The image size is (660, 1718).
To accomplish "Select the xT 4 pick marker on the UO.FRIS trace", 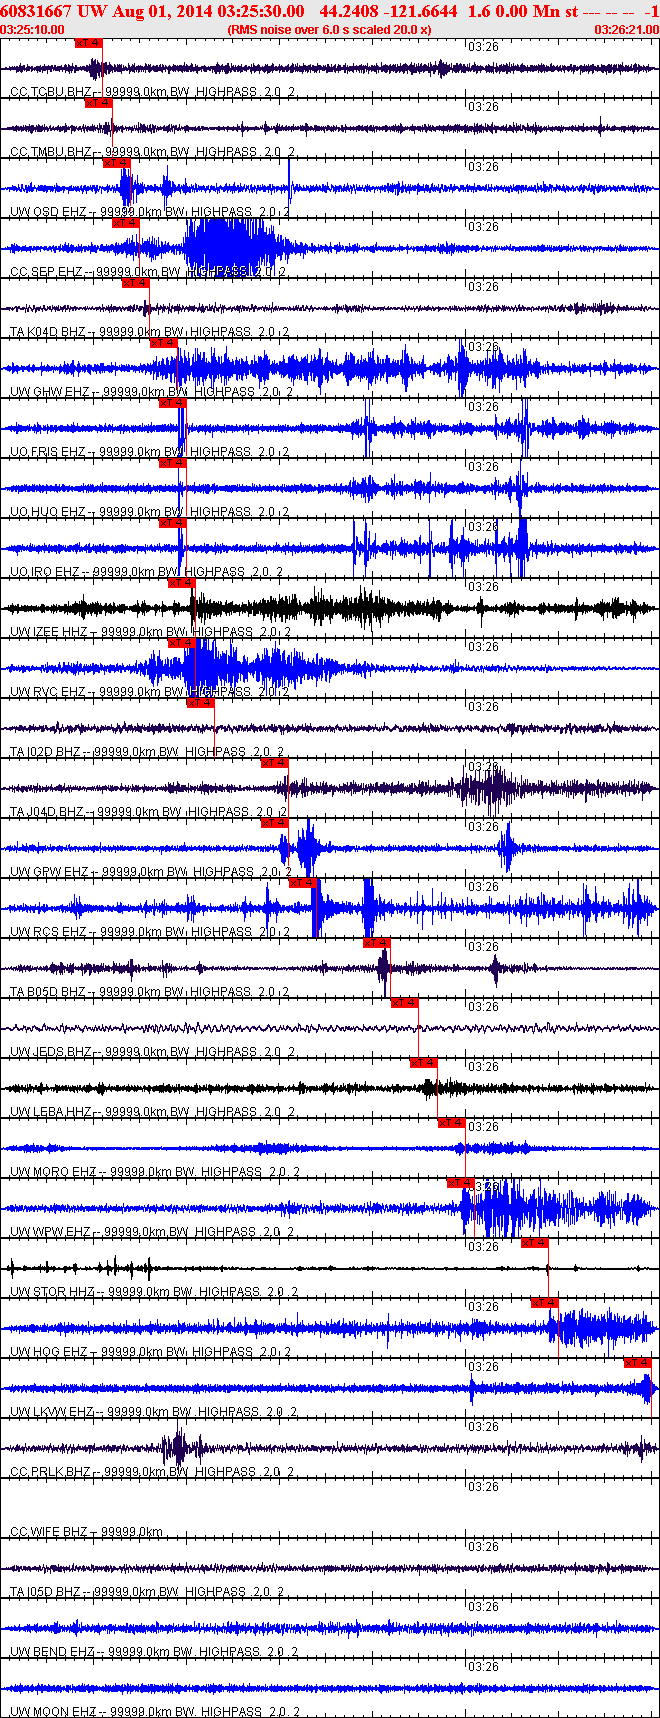I will 172,403.
